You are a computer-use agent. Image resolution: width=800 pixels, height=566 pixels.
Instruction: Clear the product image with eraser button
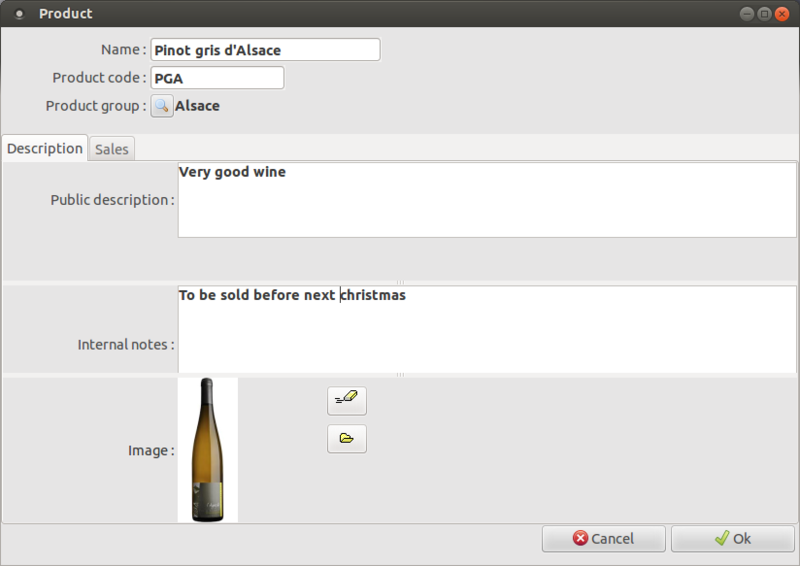[x=347, y=401]
